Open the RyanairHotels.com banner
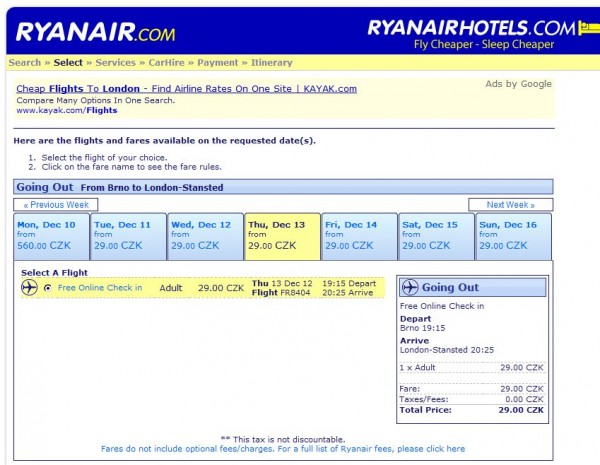 (x=484, y=34)
